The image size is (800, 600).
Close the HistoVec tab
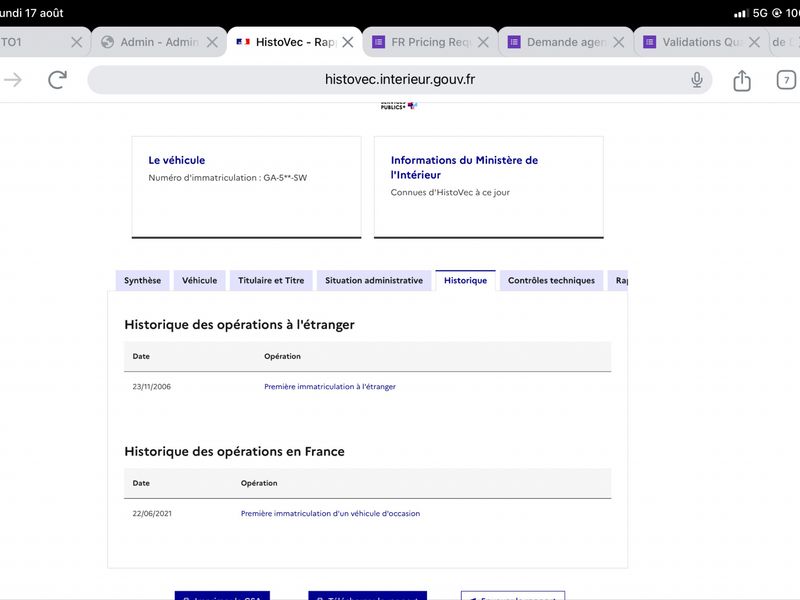348,42
